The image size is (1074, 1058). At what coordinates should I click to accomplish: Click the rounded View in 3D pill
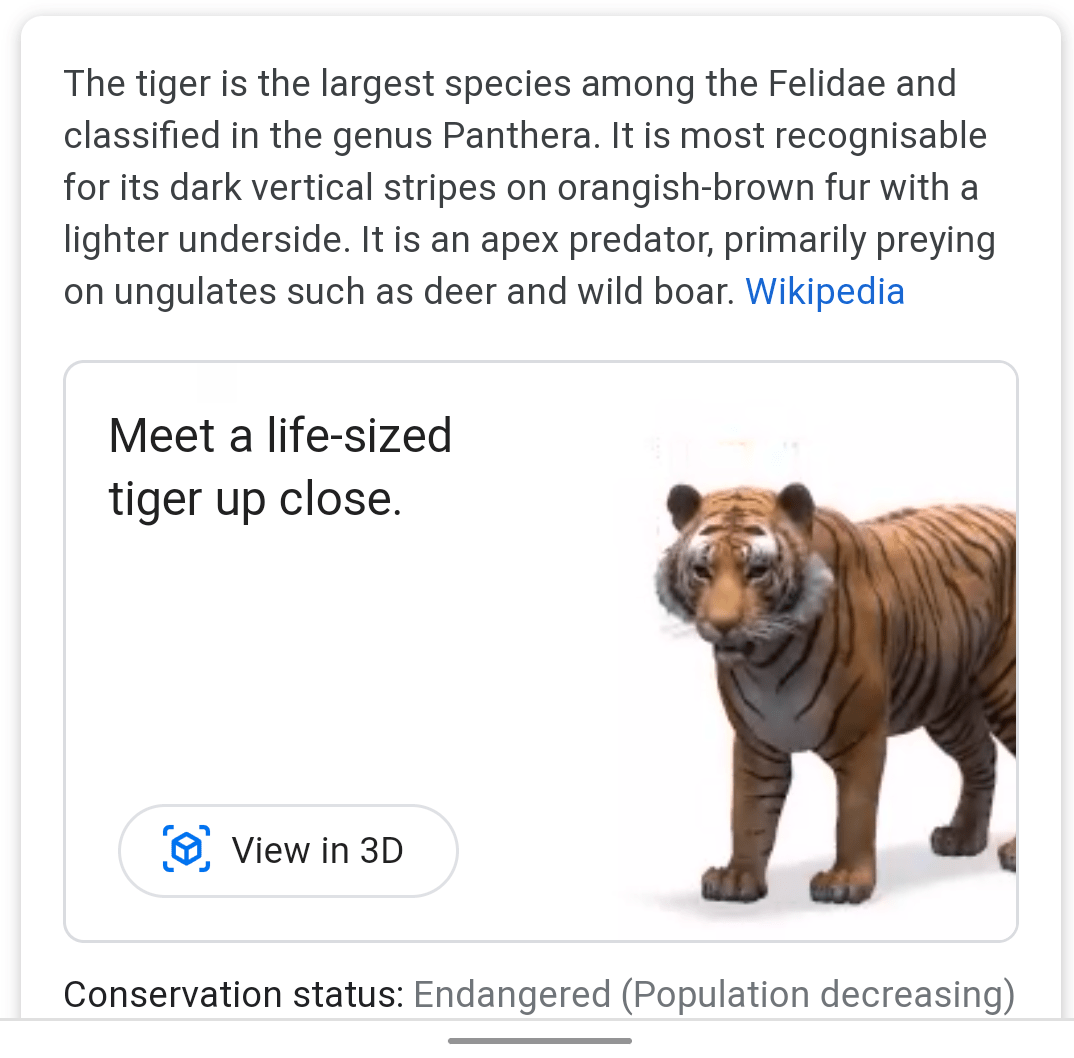pyautogui.click(x=288, y=849)
